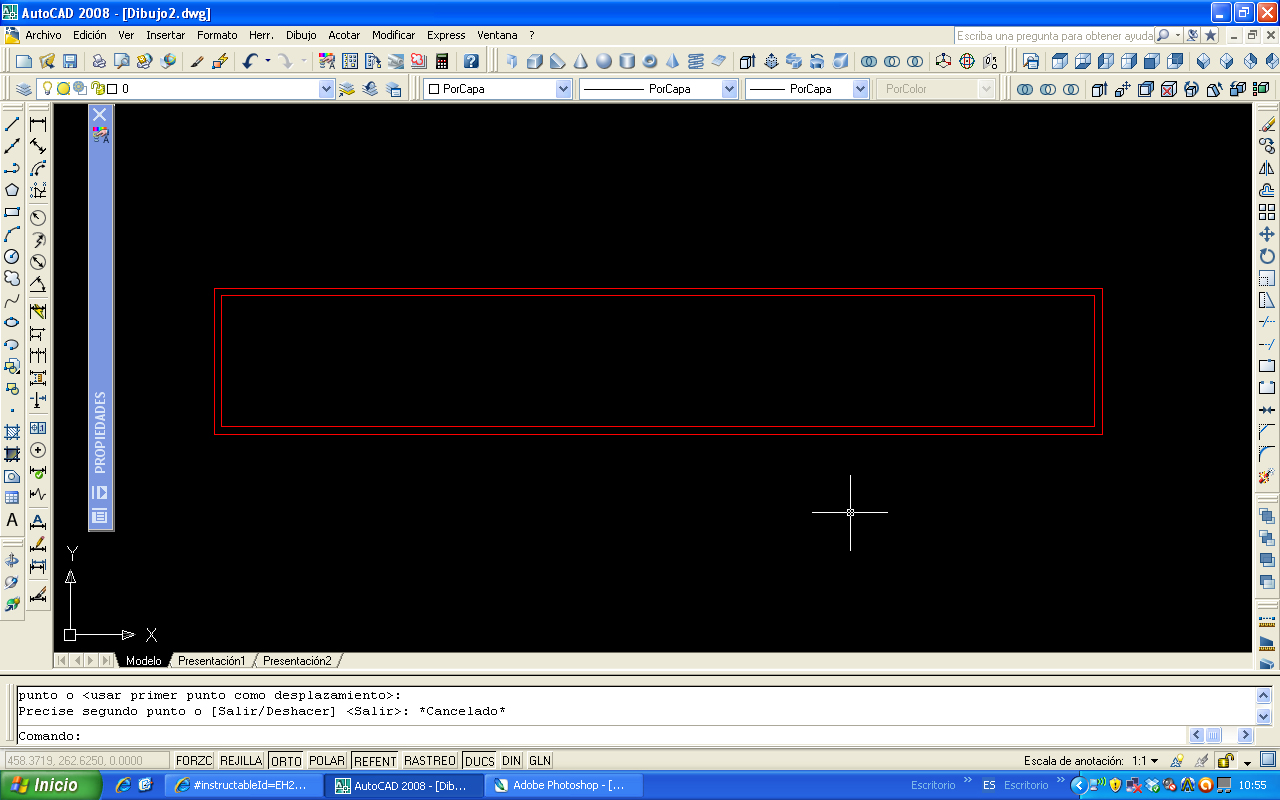Select the 3D Cone solid tool

tap(580, 61)
